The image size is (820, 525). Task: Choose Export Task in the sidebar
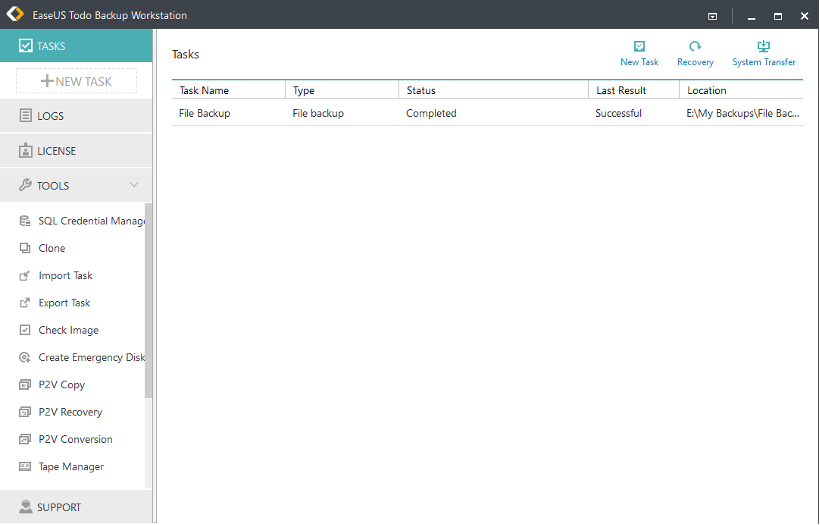click(64, 303)
